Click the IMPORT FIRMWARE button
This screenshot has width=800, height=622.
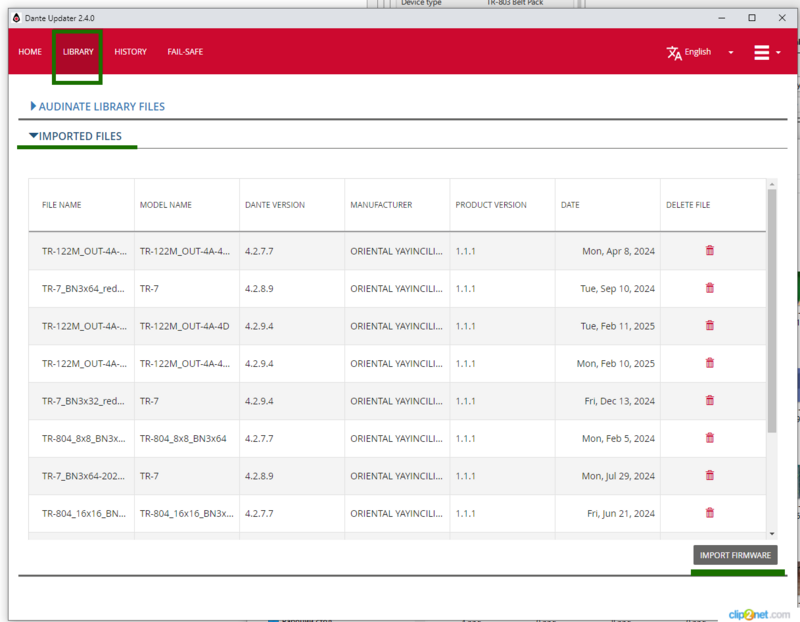click(737, 555)
